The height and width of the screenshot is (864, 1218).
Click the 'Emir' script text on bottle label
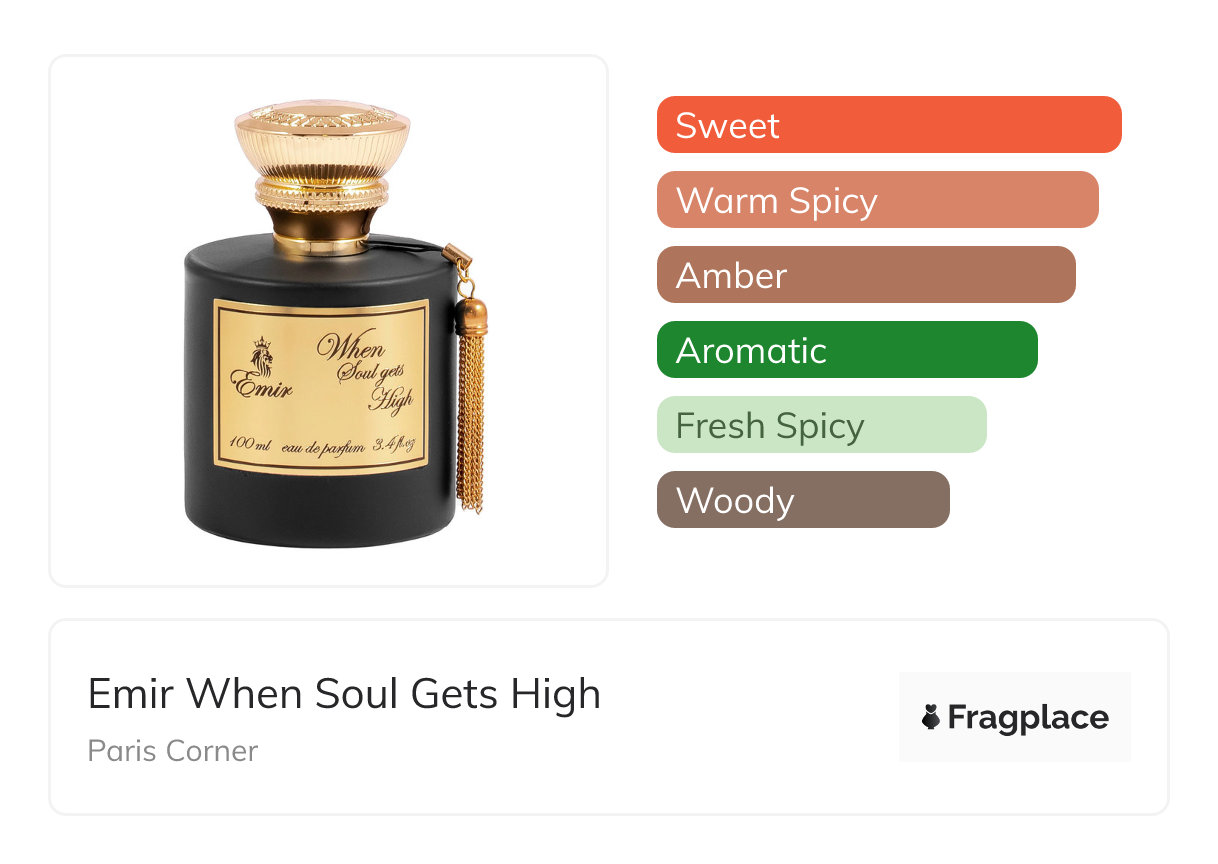pyautogui.click(x=262, y=385)
